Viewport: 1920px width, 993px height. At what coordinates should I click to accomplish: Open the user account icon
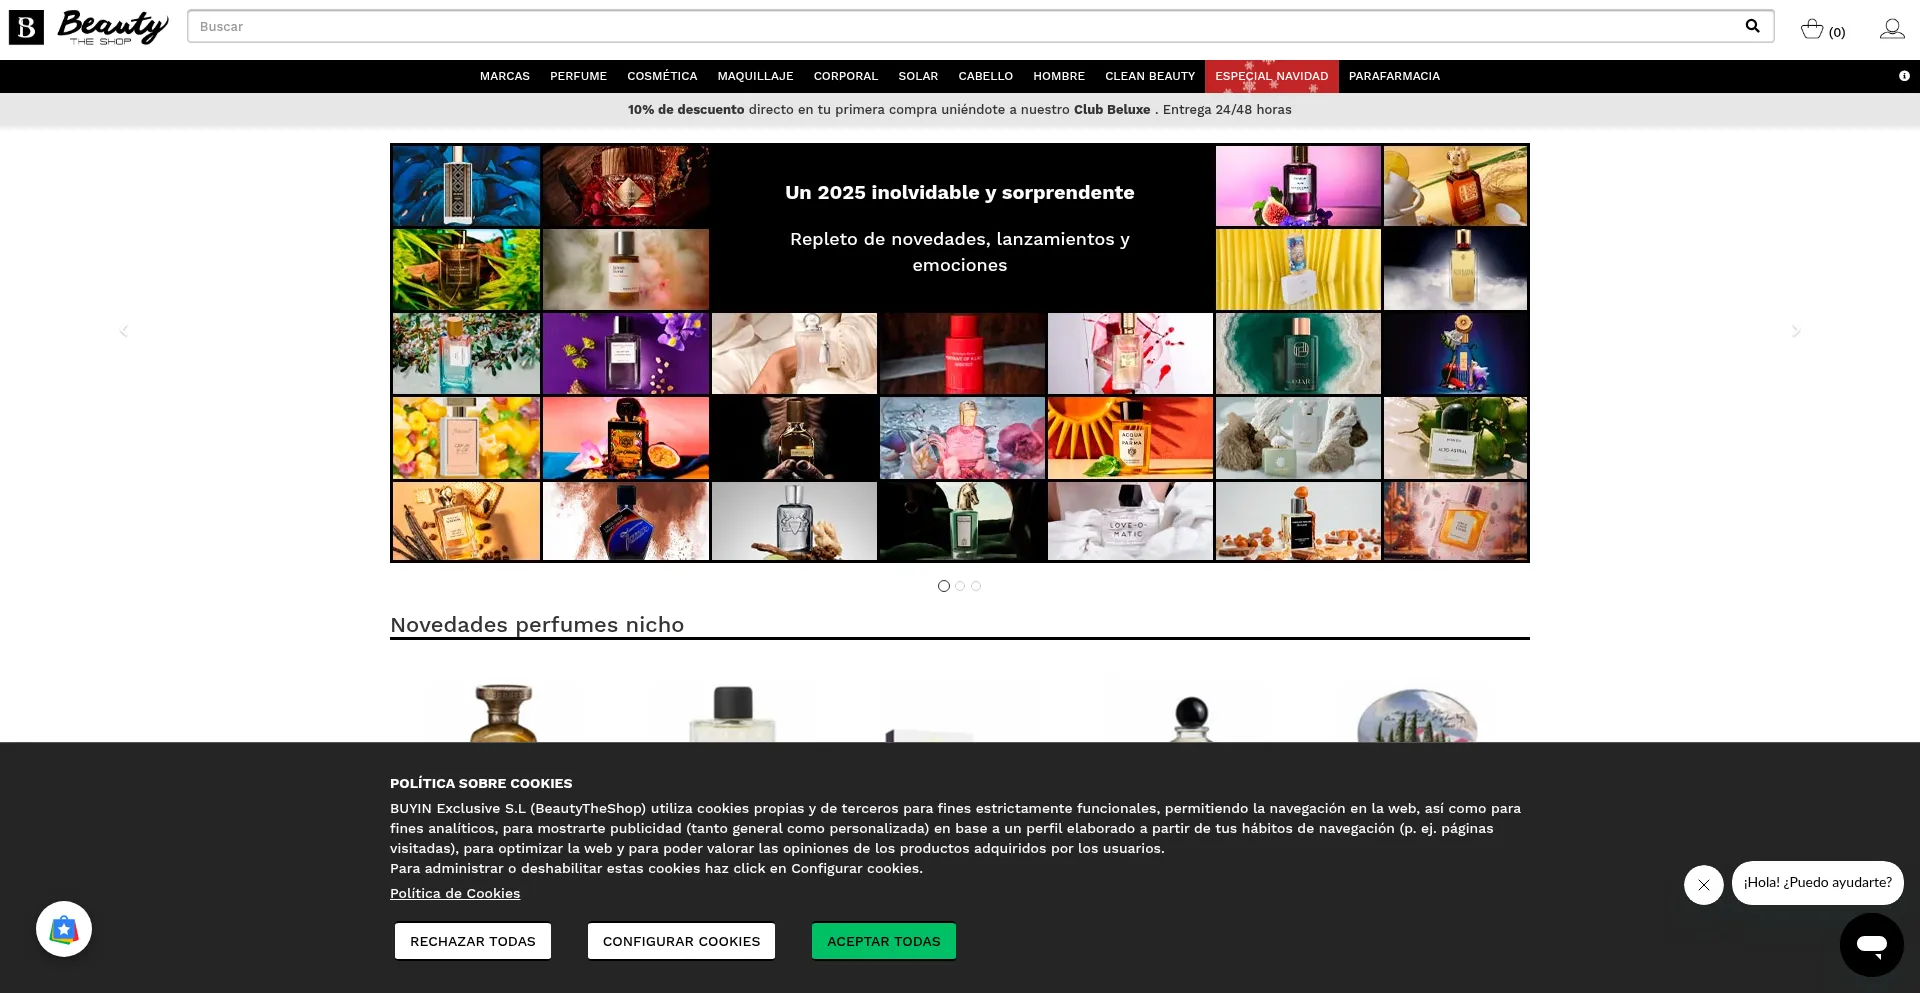(1891, 29)
